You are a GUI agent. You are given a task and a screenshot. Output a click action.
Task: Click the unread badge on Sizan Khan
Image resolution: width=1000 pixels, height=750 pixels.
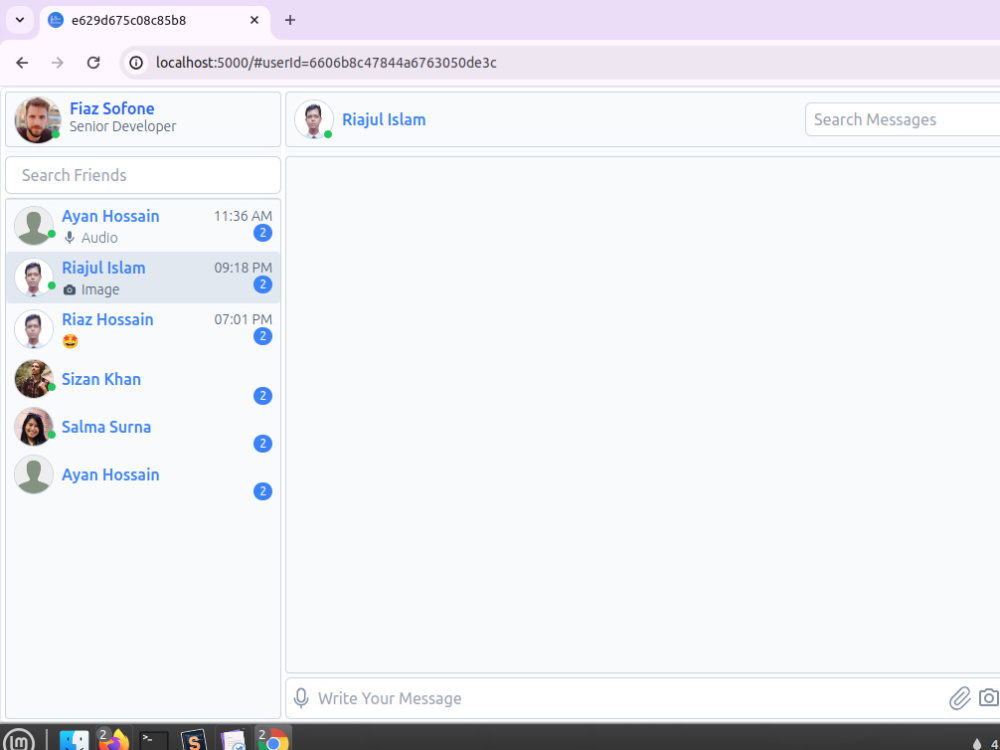(x=263, y=396)
